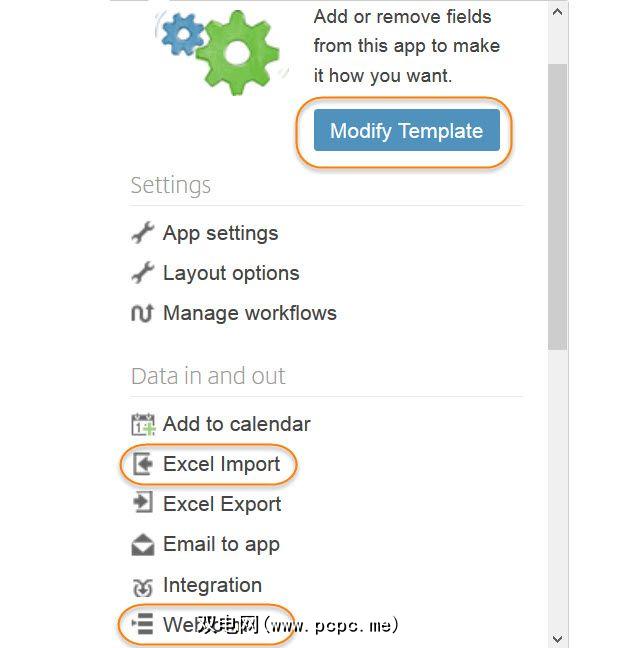Select Excel Export option
This screenshot has height=648, width=640.
pos(222,504)
